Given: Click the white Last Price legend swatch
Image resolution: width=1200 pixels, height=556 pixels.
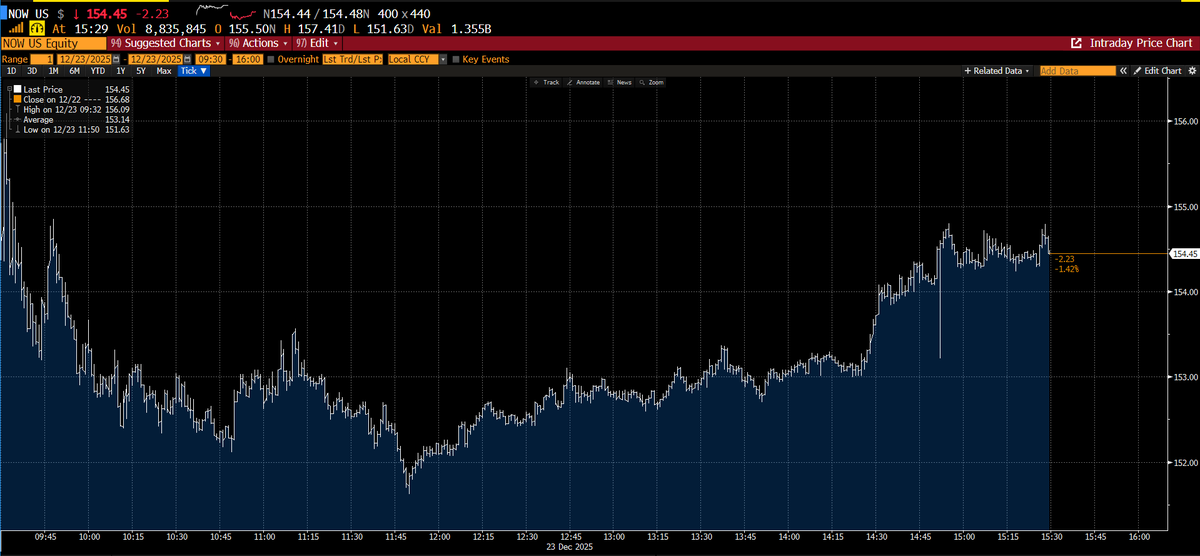Looking at the screenshot, I should tap(17, 89).
